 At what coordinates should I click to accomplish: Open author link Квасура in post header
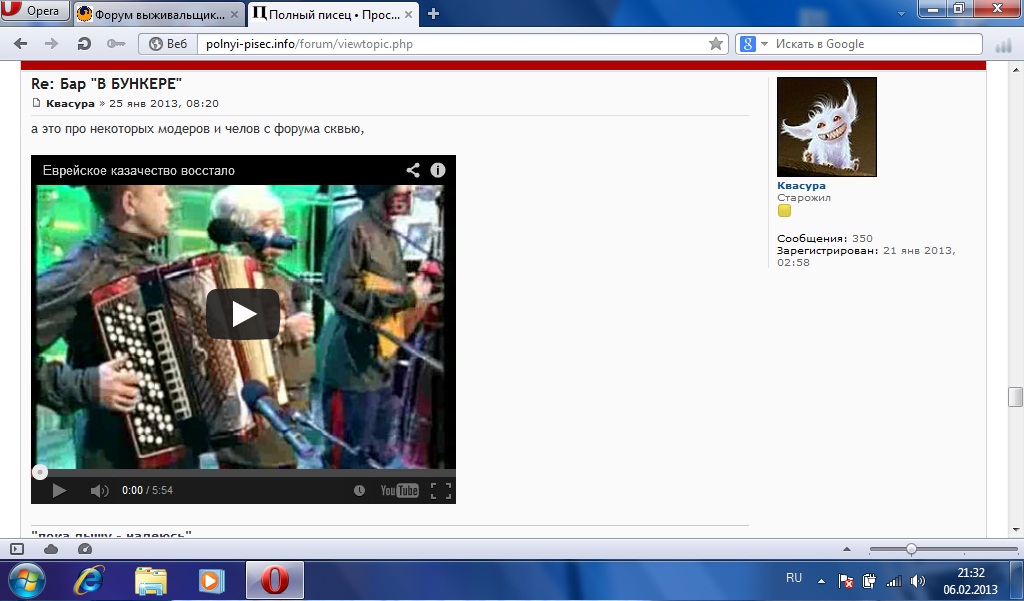(x=71, y=103)
